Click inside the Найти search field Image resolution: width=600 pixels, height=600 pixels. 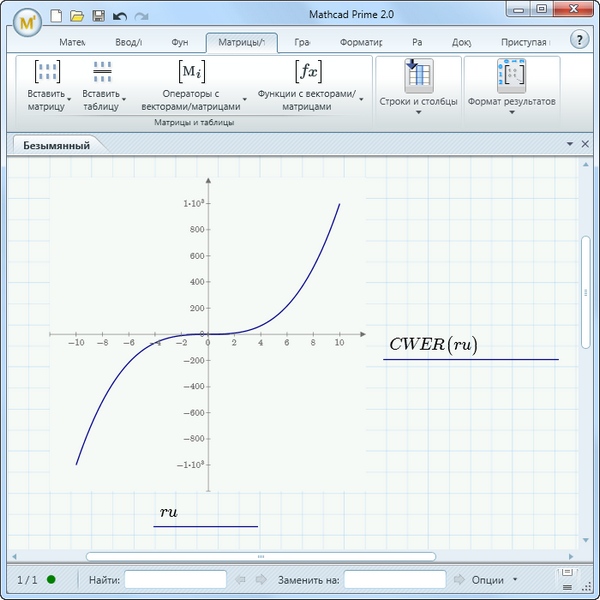tap(175, 579)
